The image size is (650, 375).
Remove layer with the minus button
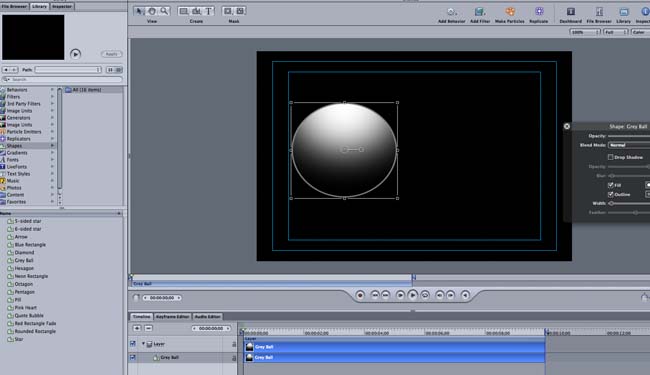click(148, 328)
